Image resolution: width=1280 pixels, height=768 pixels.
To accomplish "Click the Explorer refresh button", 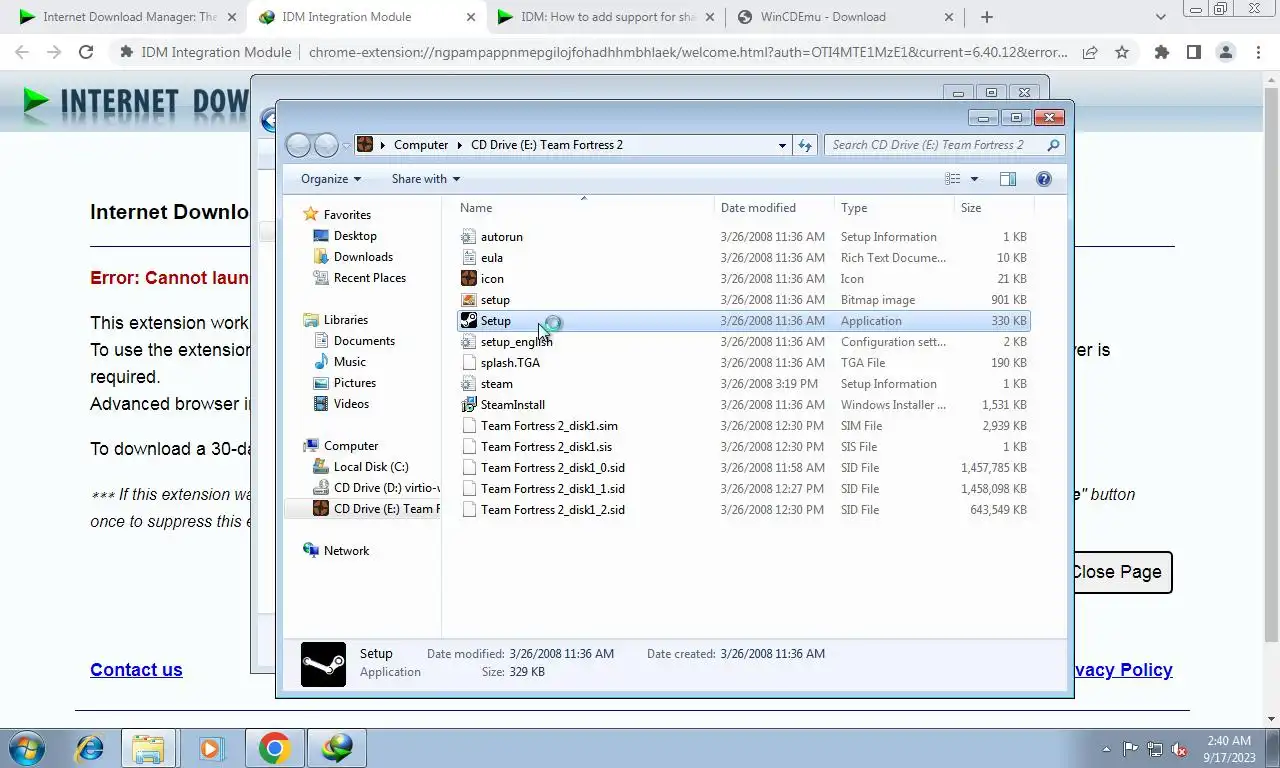I will click(805, 145).
